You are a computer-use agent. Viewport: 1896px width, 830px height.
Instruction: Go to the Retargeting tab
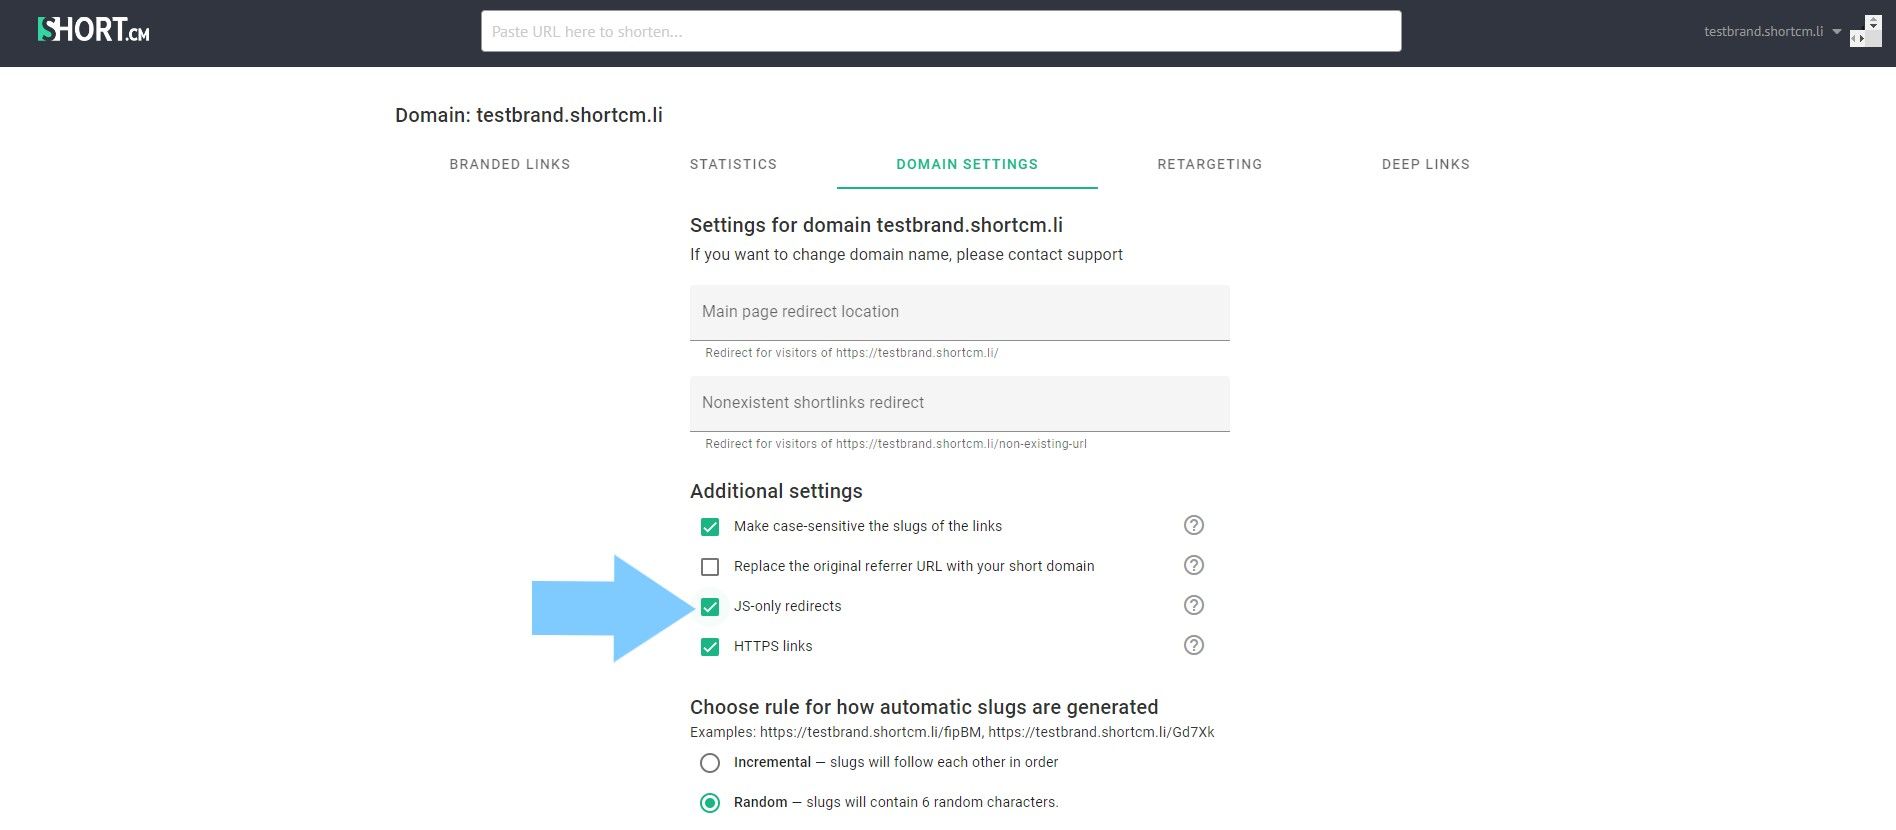point(1210,164)
